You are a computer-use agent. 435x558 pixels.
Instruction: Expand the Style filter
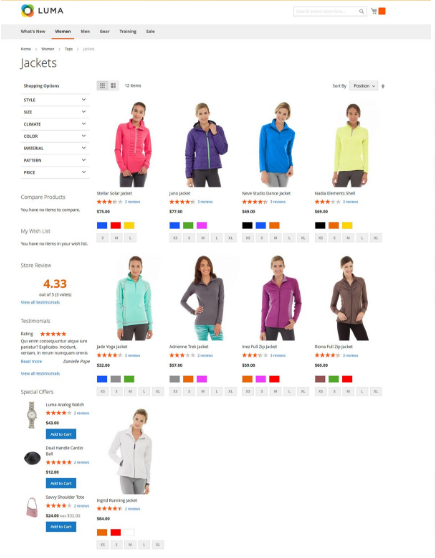(55, 100)
